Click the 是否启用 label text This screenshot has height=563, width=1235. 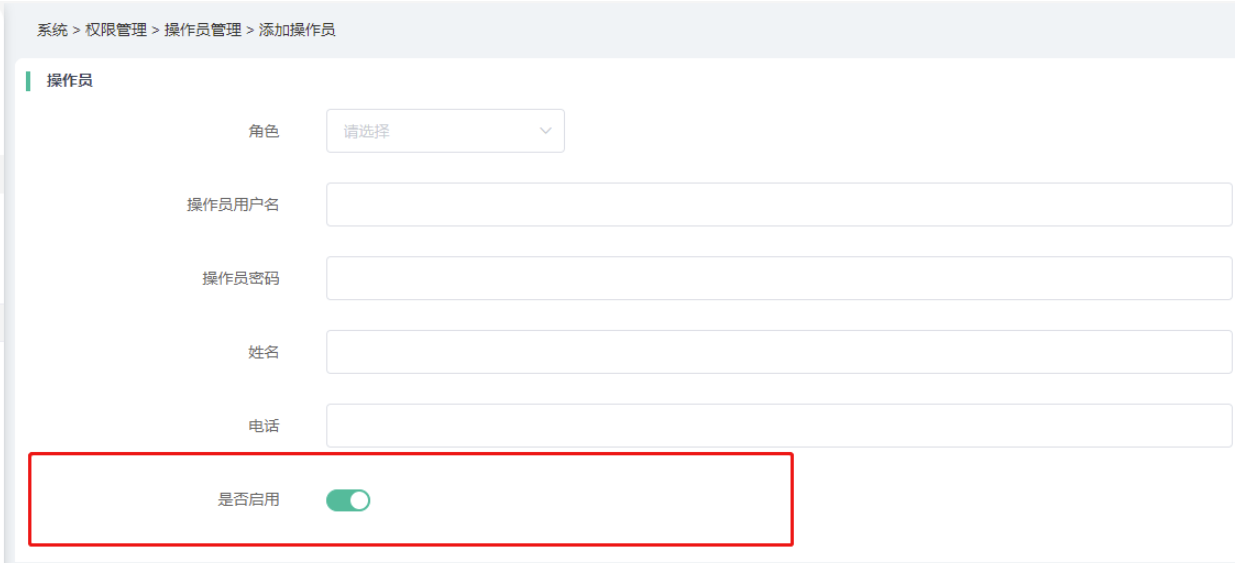click(x=249, y=500)
